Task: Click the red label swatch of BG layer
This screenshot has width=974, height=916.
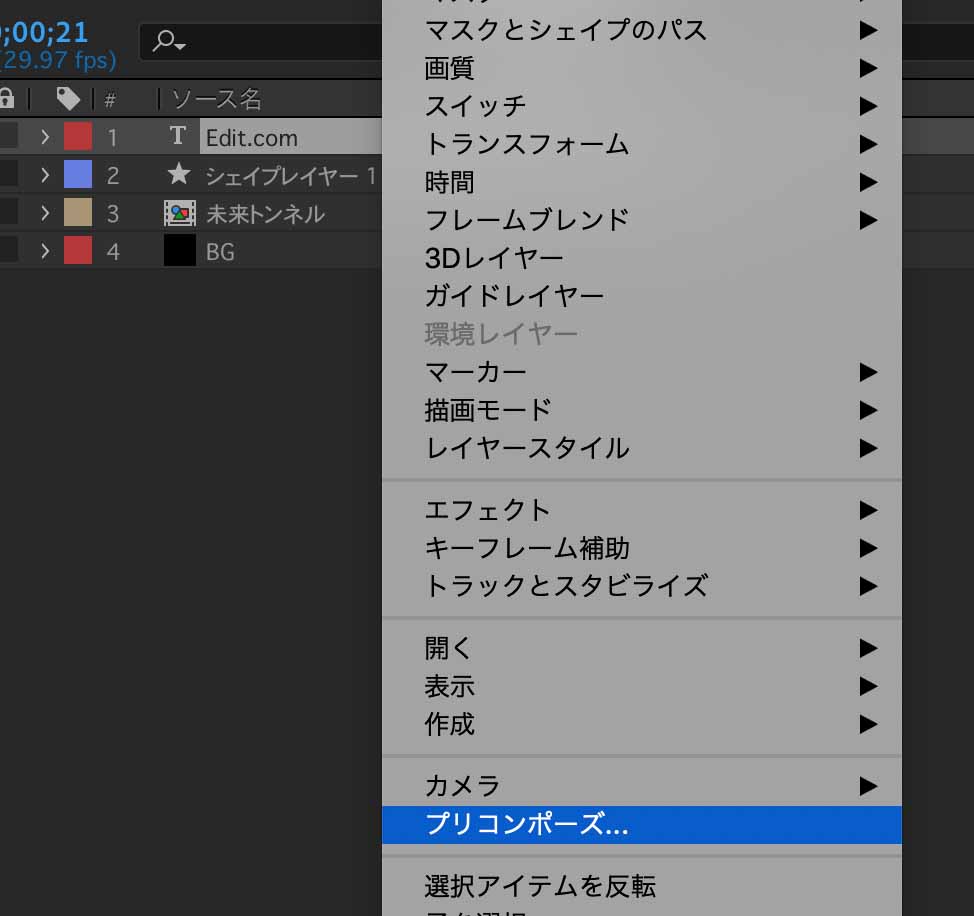Action: pyautogui.click(x=78, y=250)
